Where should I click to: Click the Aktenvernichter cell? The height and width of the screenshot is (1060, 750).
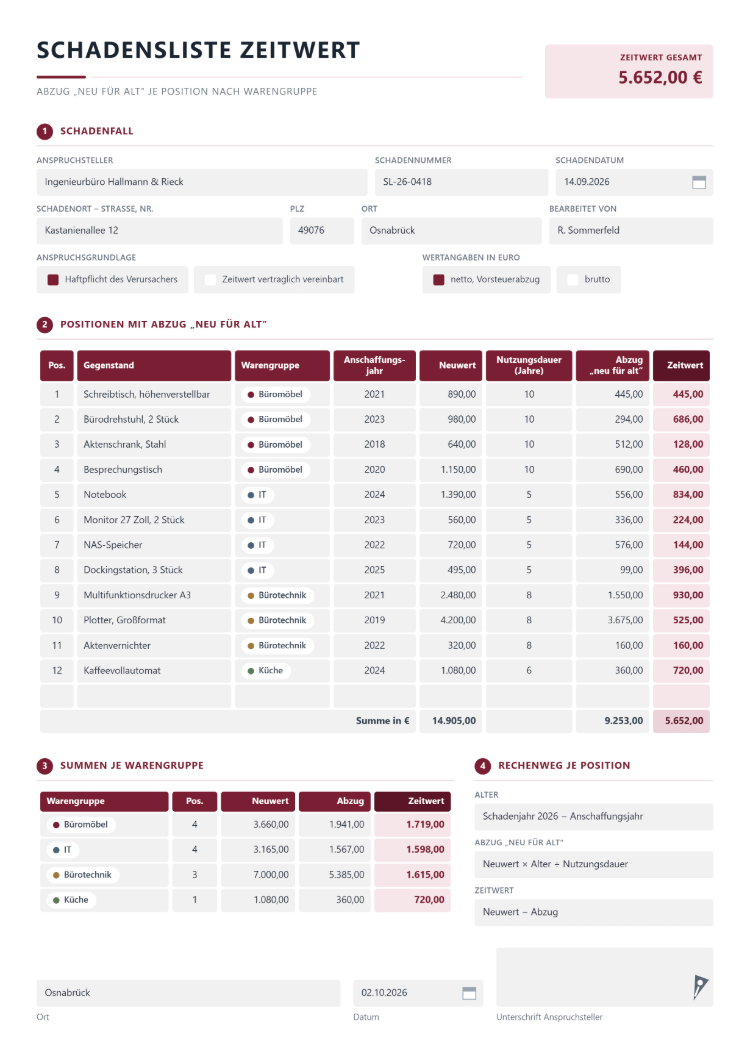154,646
